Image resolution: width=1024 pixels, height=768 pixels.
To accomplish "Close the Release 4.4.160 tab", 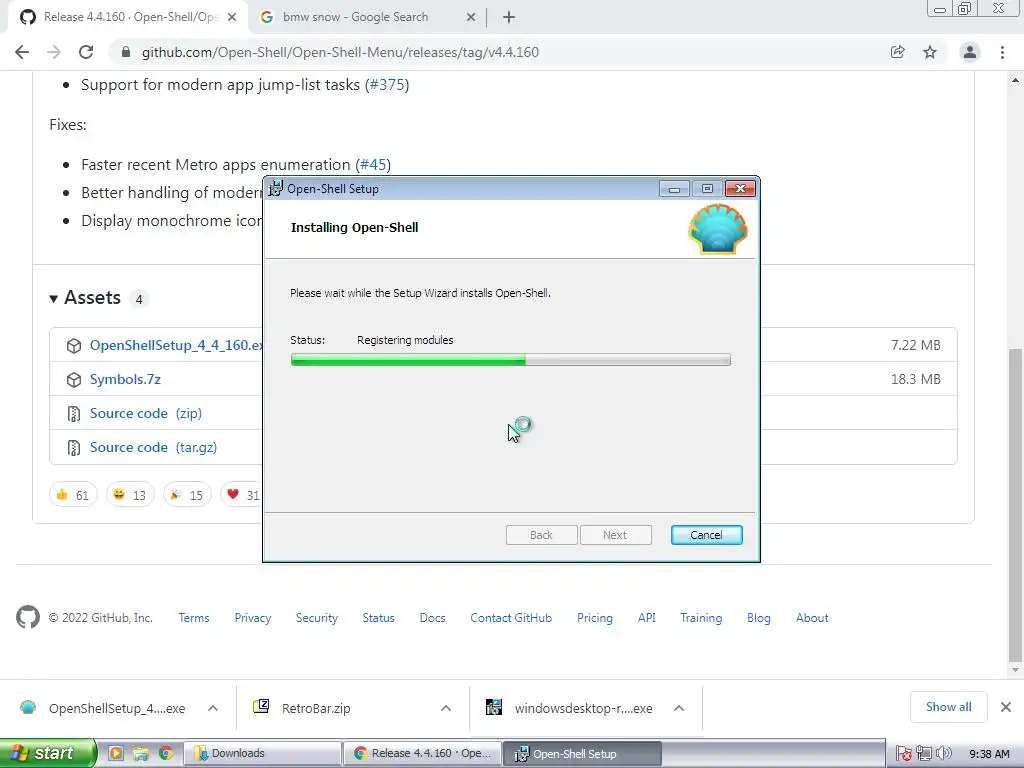I will 232,17.
